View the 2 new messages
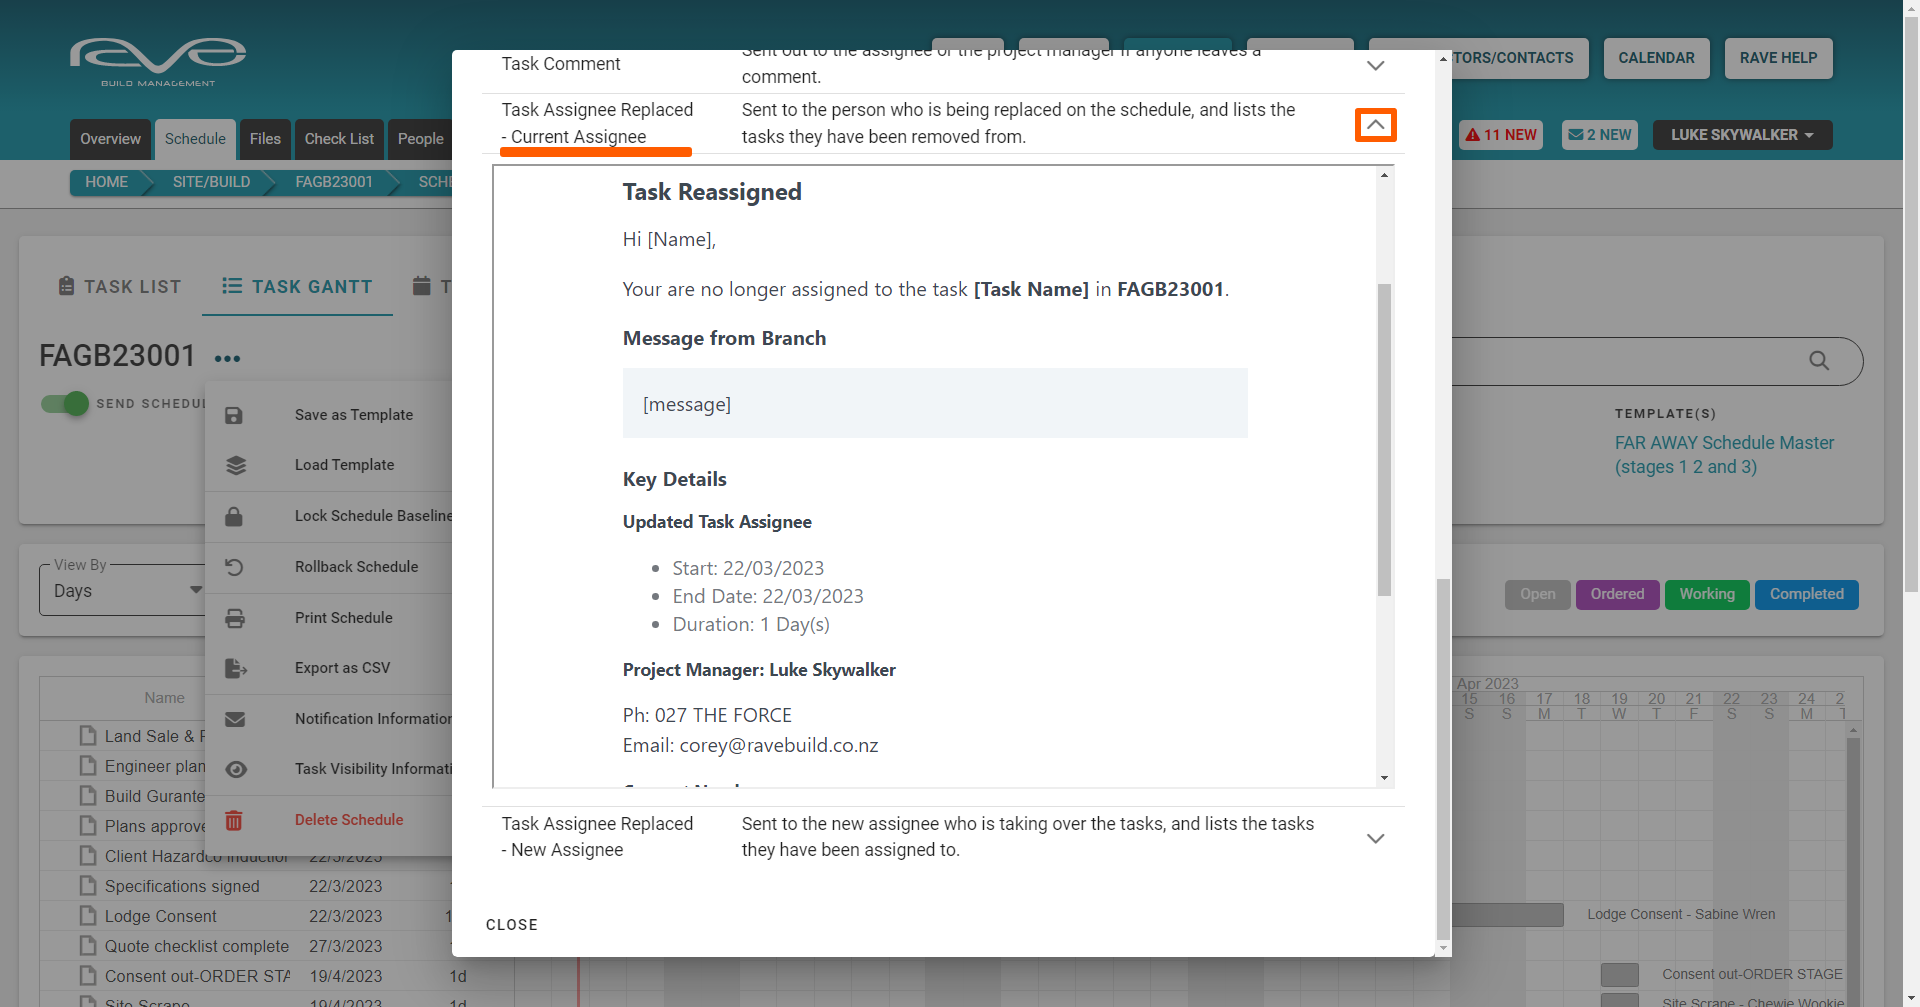Screen dimensions: 1920x1007 tap(1600, 135)
